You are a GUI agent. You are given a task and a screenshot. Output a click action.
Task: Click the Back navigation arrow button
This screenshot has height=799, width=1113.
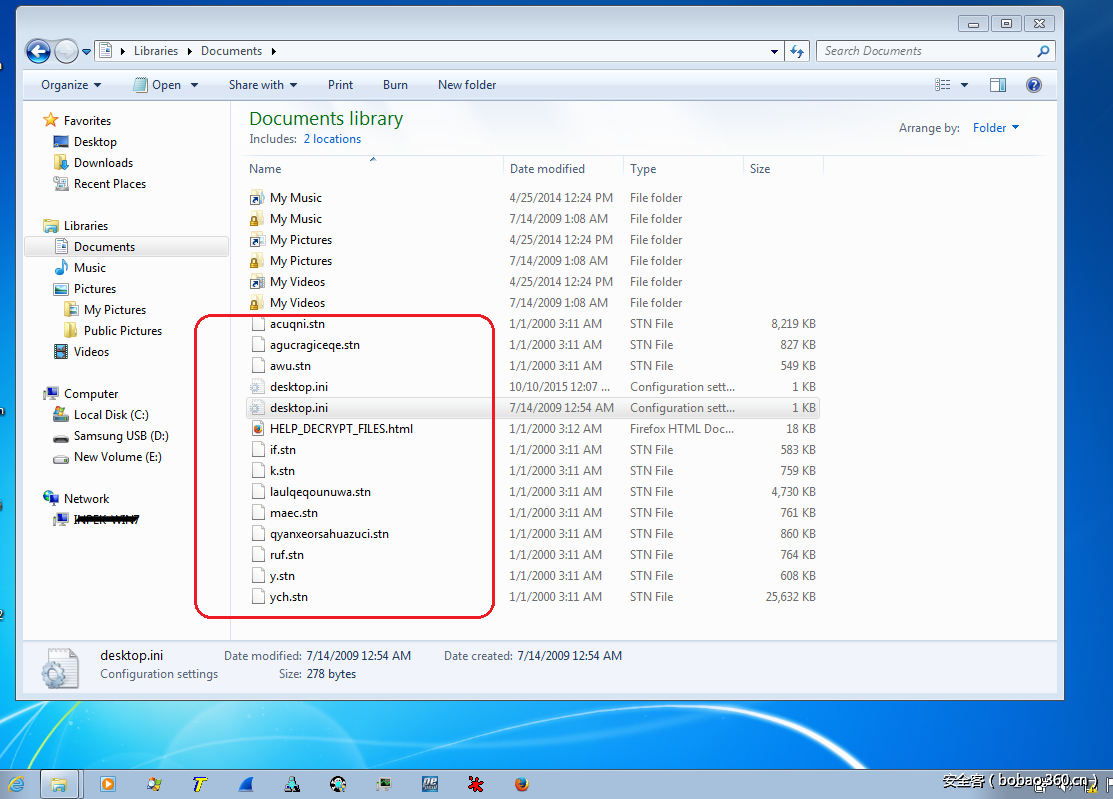pyautogui.click(x=38, y=51)
